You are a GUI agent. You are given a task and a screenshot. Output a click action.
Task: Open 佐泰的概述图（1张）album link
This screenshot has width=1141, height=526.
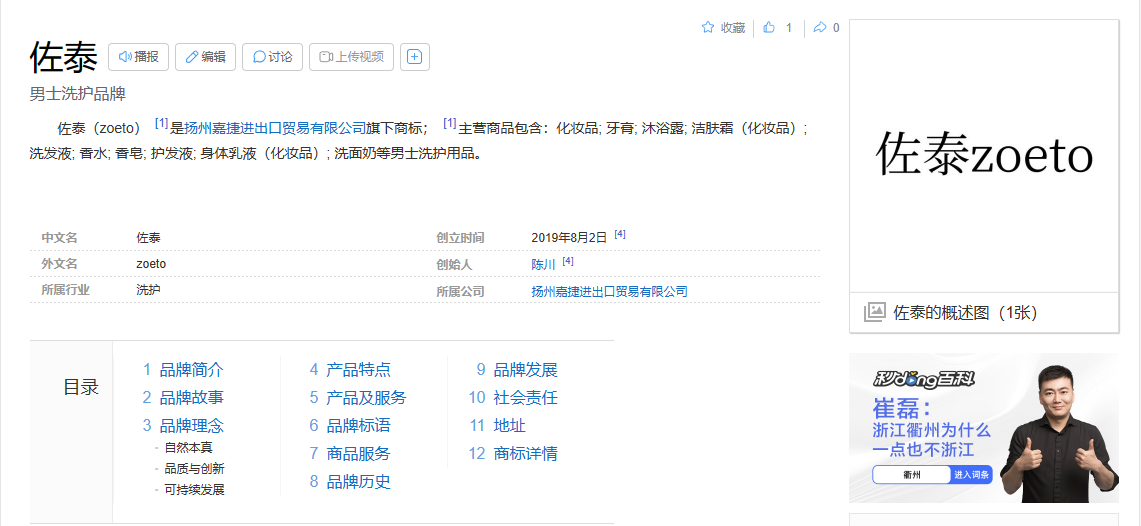point(965,313)
